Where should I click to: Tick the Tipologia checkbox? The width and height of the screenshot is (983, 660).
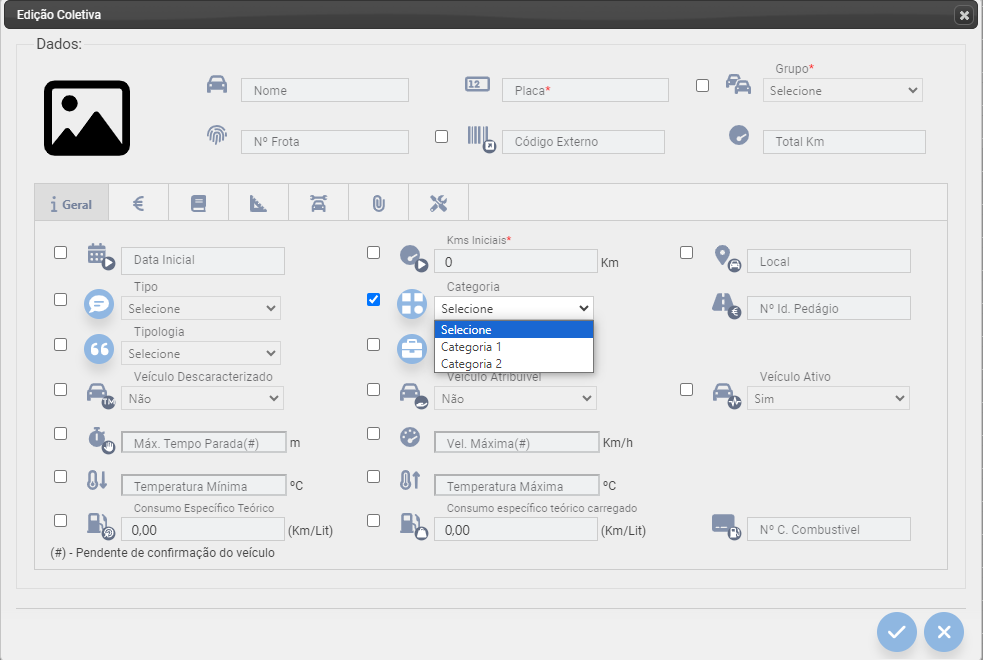point(60,344)
